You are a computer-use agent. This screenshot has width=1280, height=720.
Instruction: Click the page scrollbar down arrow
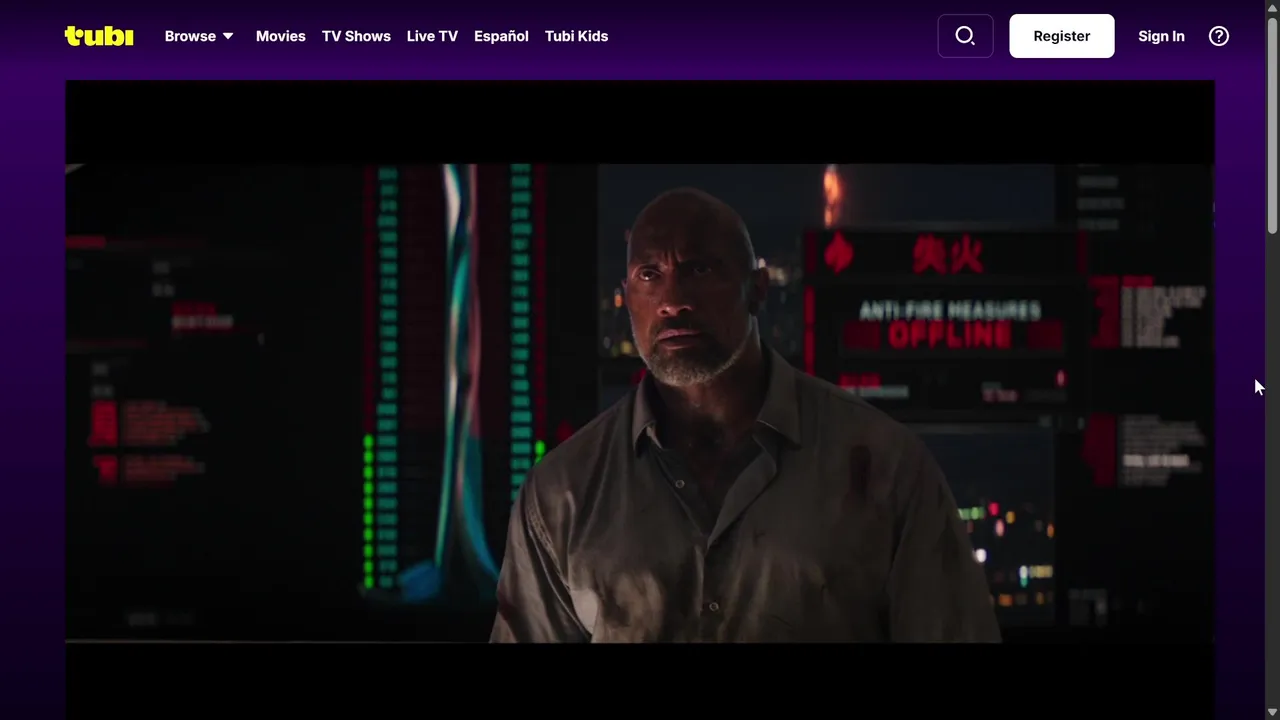1272,712
